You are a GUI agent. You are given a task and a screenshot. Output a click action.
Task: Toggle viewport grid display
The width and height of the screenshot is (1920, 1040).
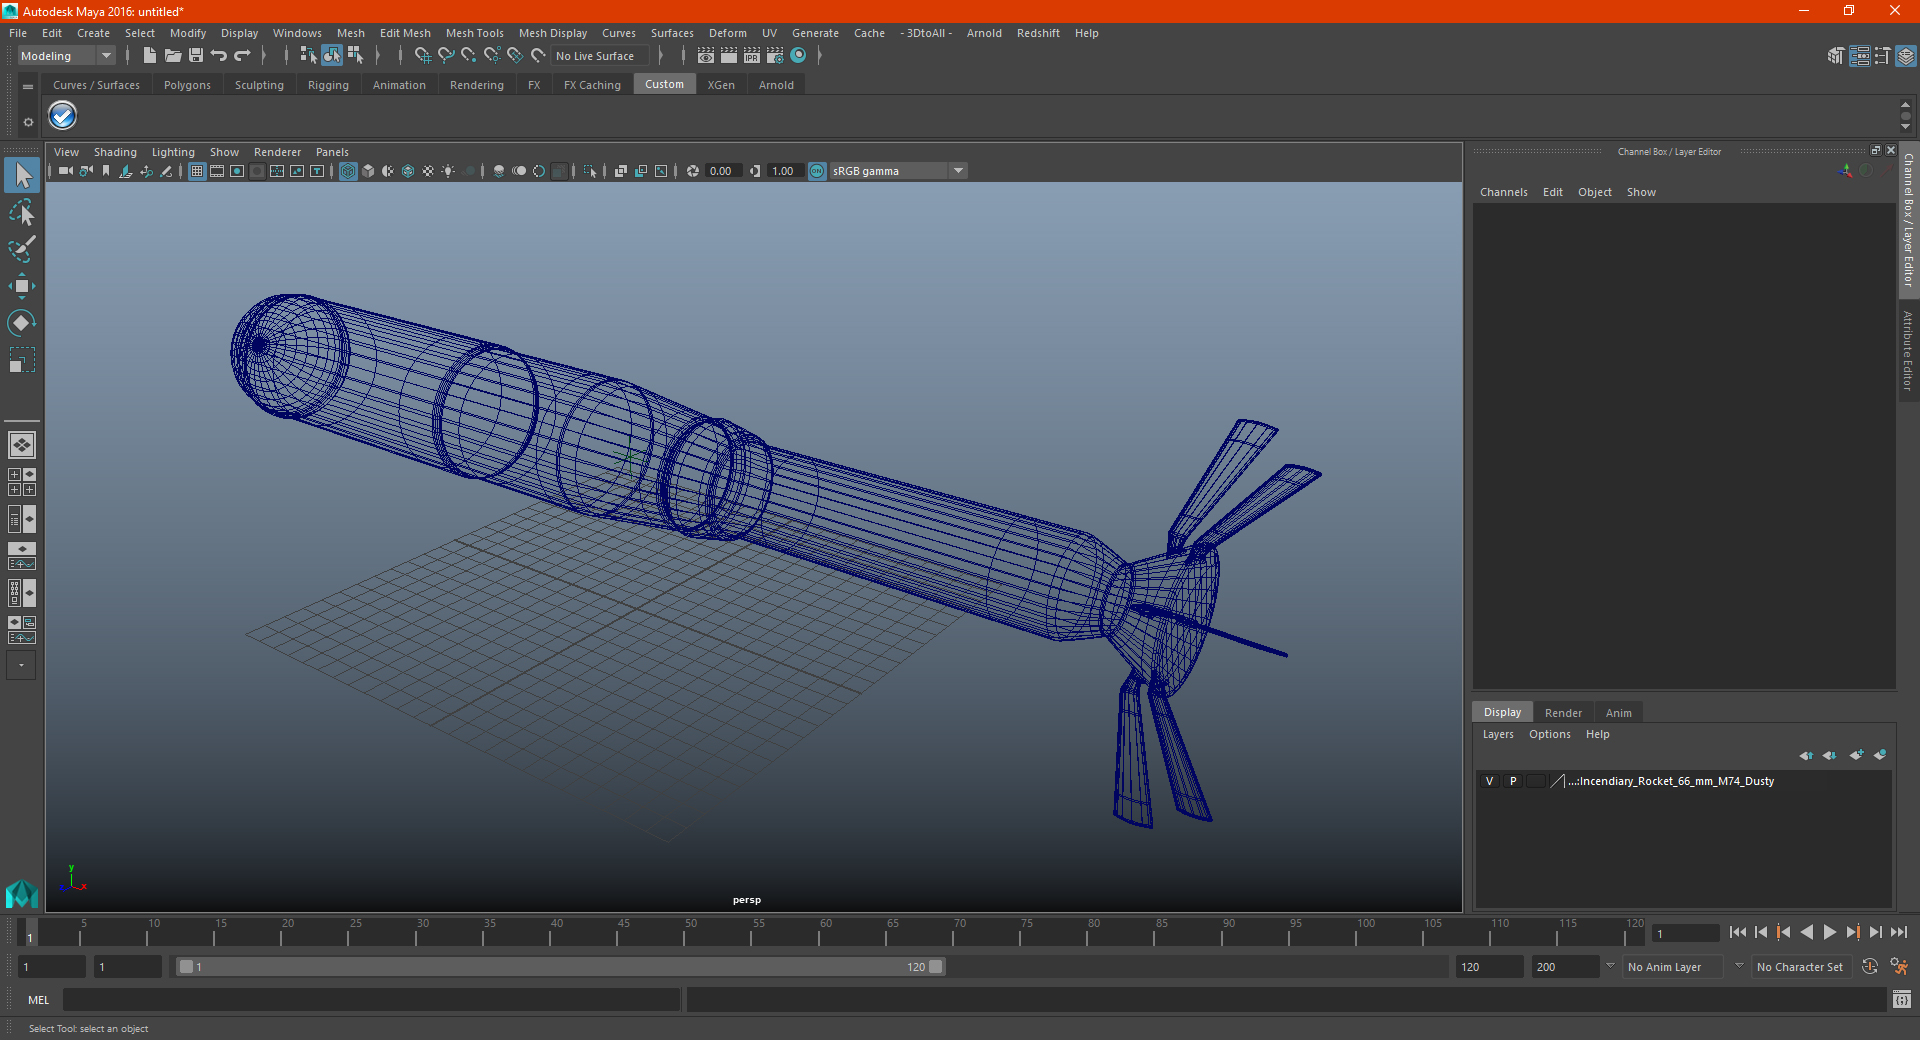197,171
